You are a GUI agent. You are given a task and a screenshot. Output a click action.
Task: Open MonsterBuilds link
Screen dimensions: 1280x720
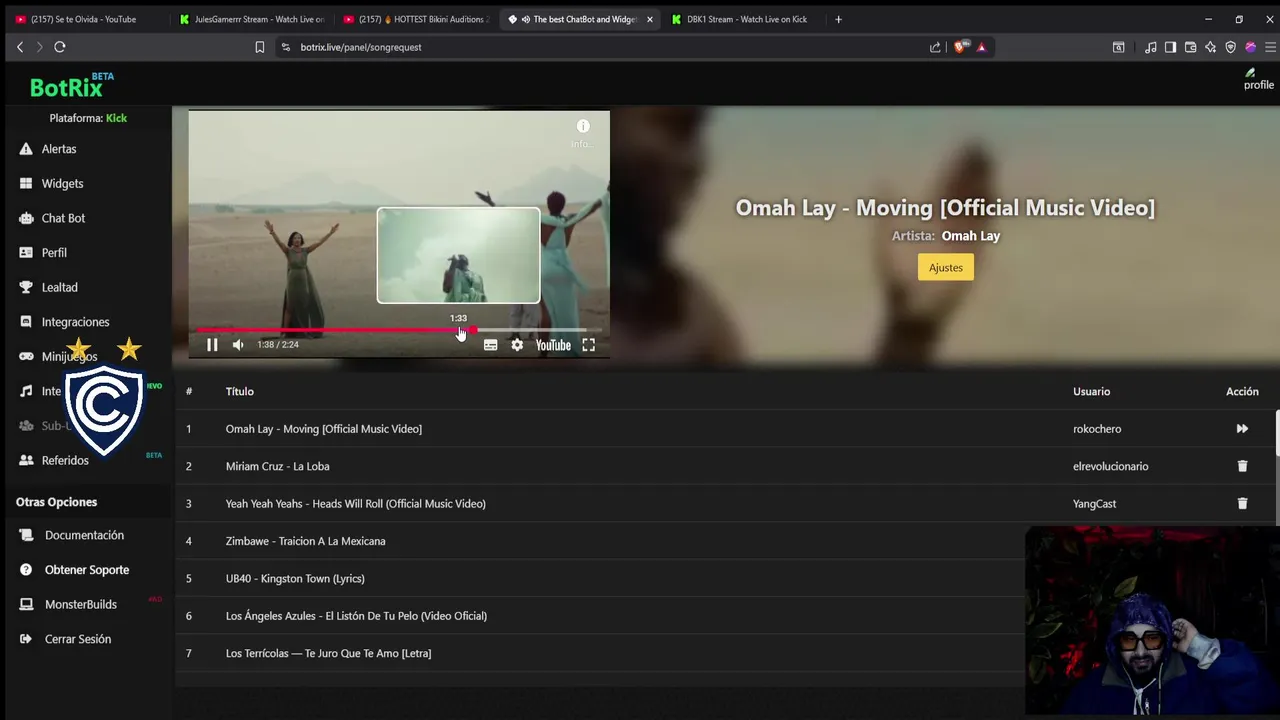[x=81, y=604]
